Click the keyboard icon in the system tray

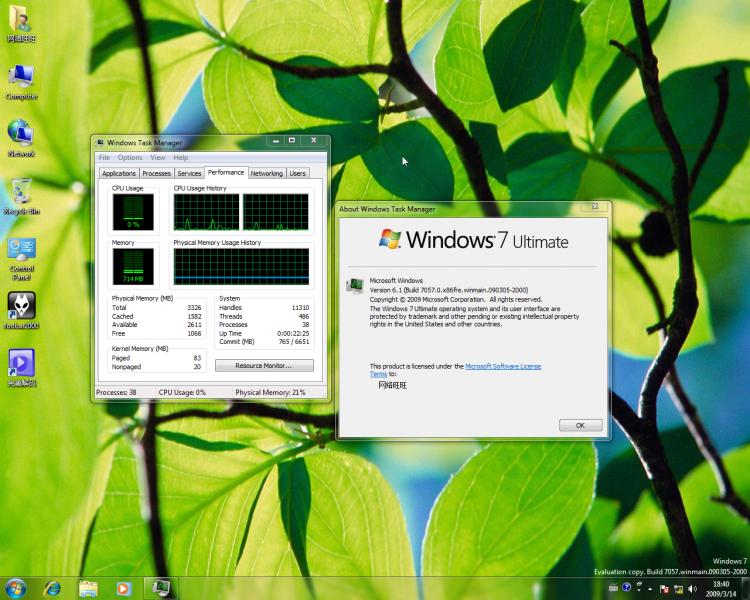(x=613, y=588)
